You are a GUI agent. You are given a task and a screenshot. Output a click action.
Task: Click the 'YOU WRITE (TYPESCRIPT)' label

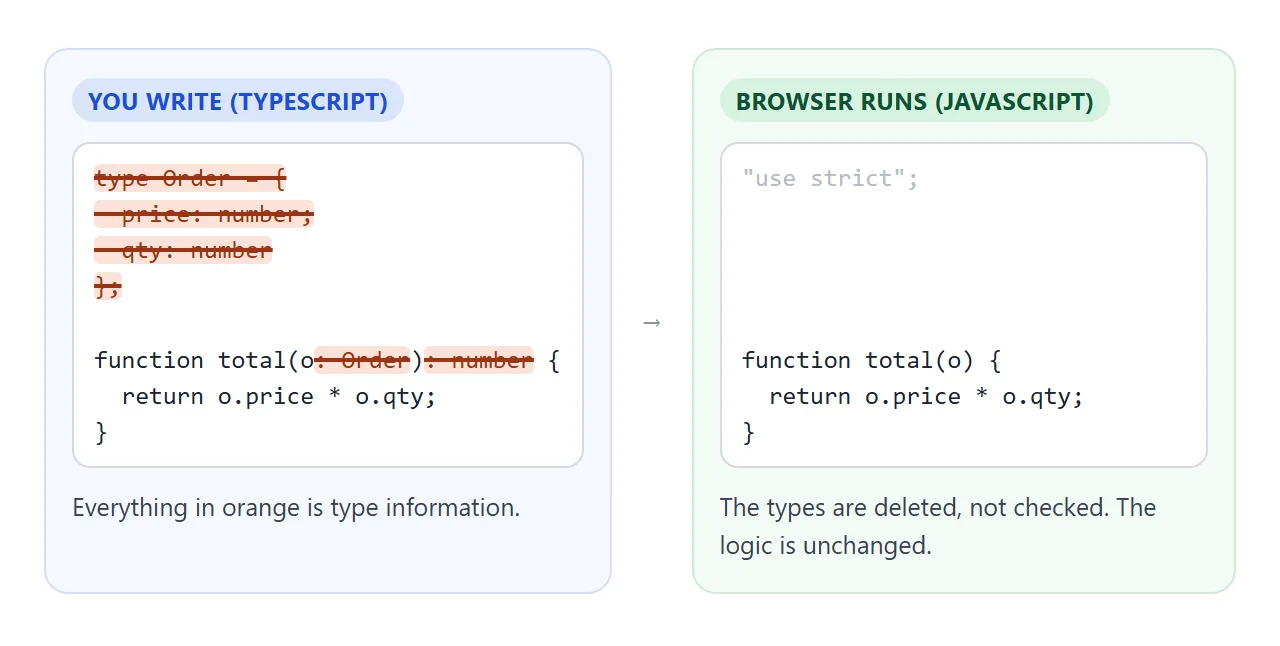[238, 101]
